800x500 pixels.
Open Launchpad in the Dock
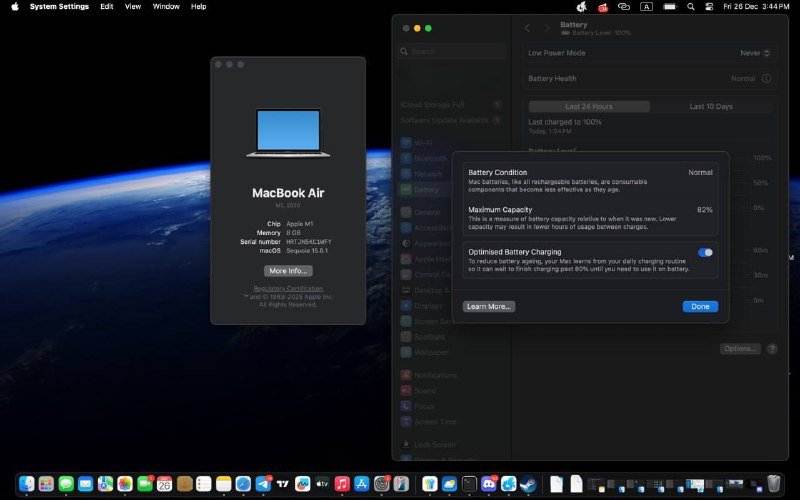[46, 483]
